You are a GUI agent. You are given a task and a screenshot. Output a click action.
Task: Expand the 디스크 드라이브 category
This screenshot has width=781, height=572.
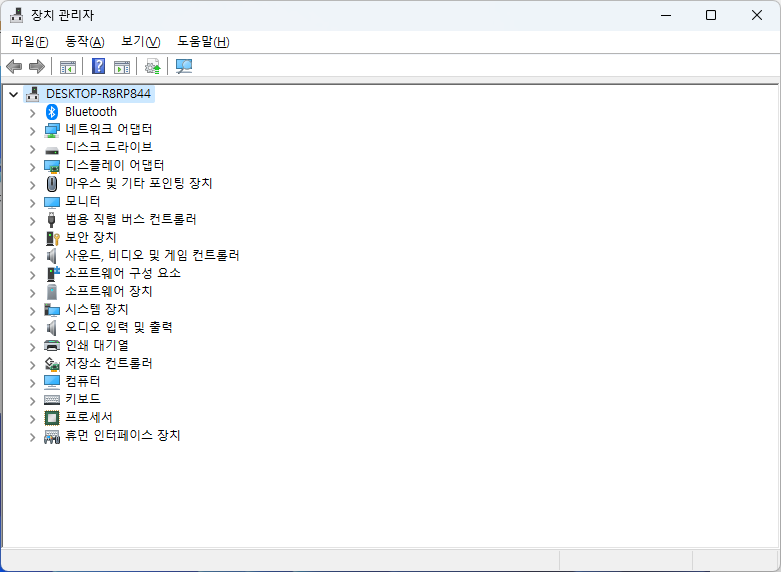coord(32,149)
